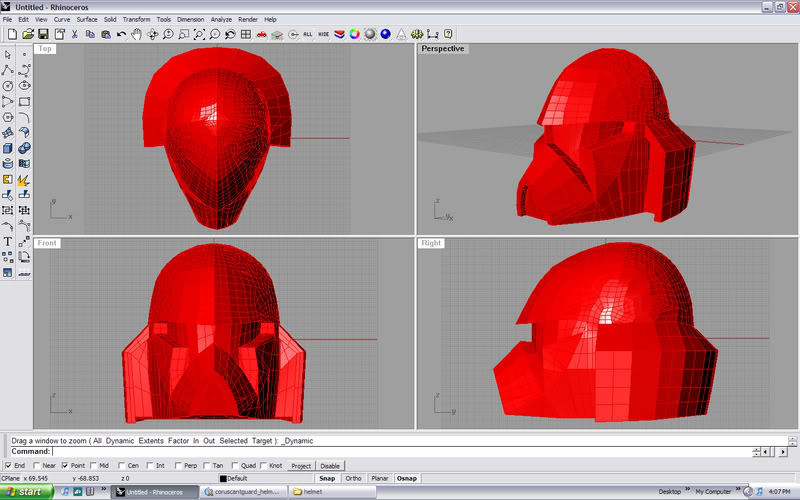Viewport: 800px width, 500px height.
Task: Open the Default layer selector in status bar
Action: coord(236,479)
